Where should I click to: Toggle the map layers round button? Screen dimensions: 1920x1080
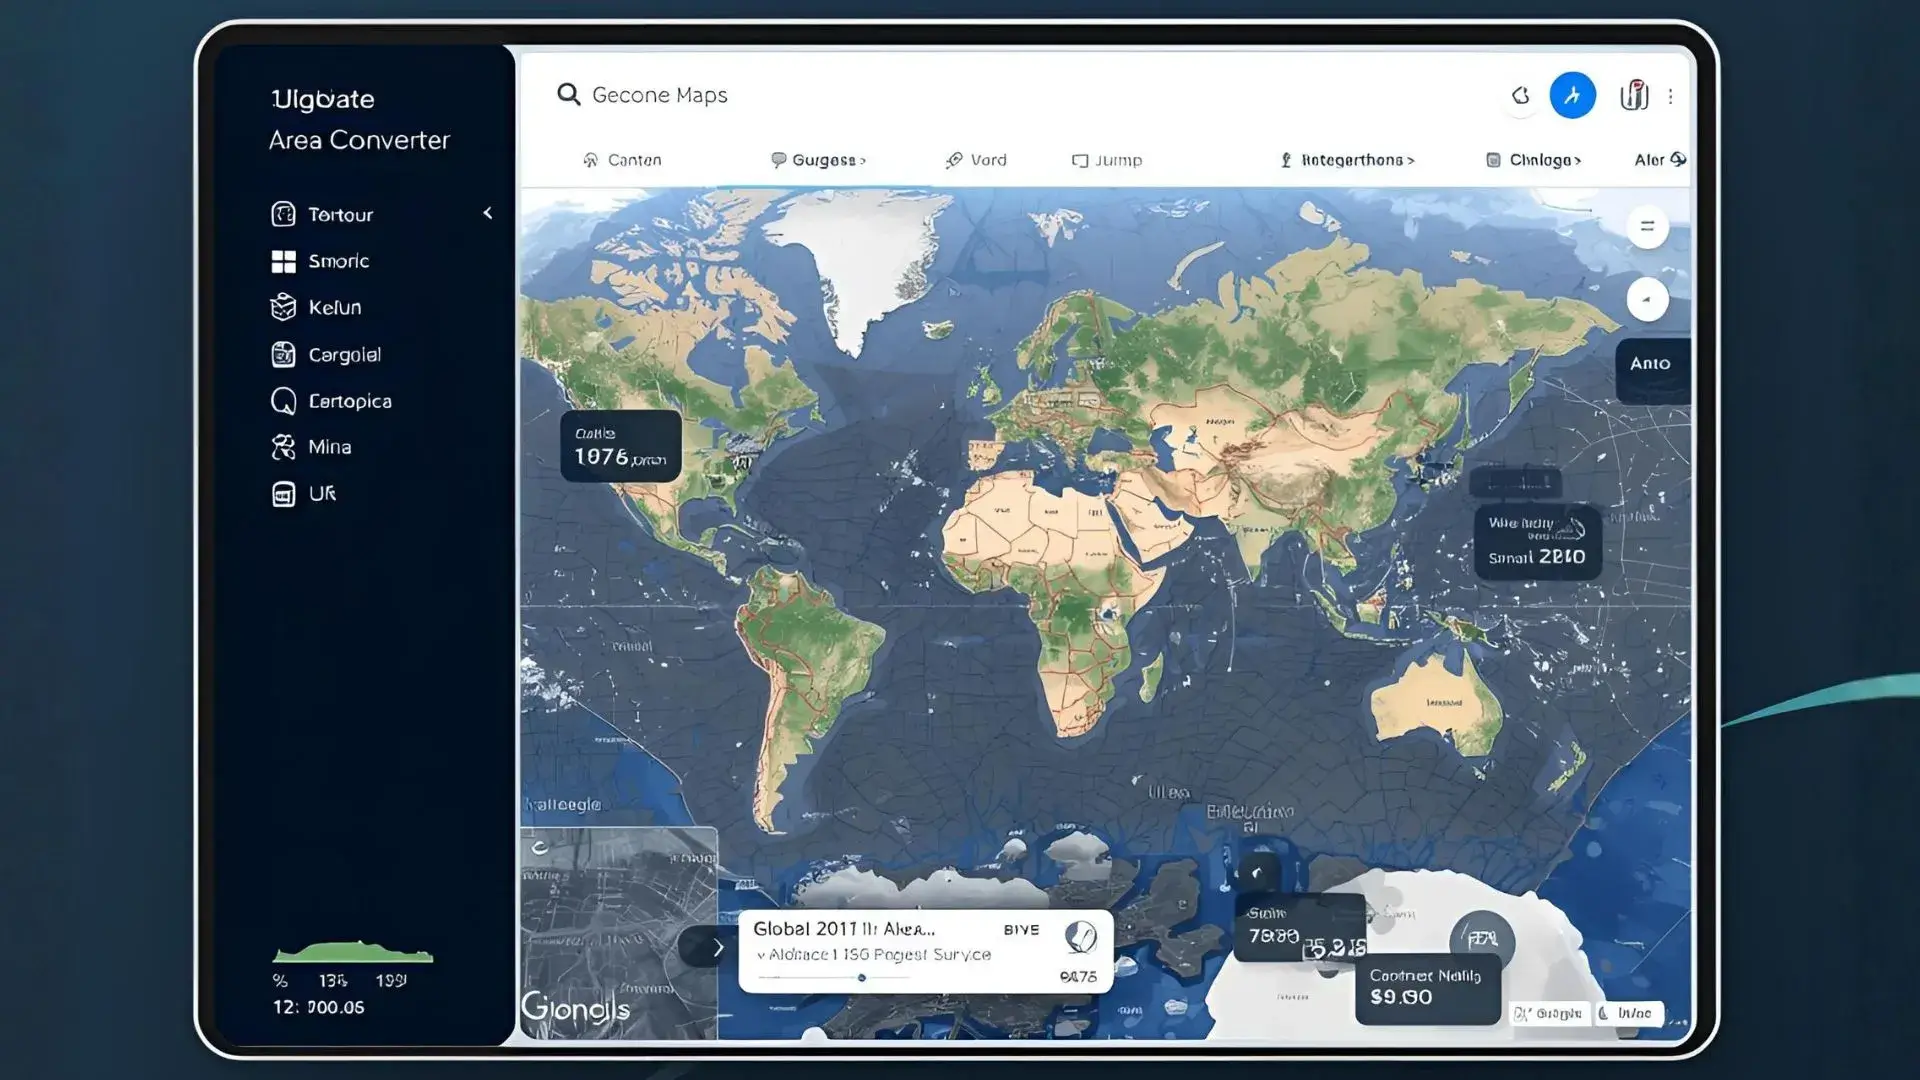(1647, 227)
